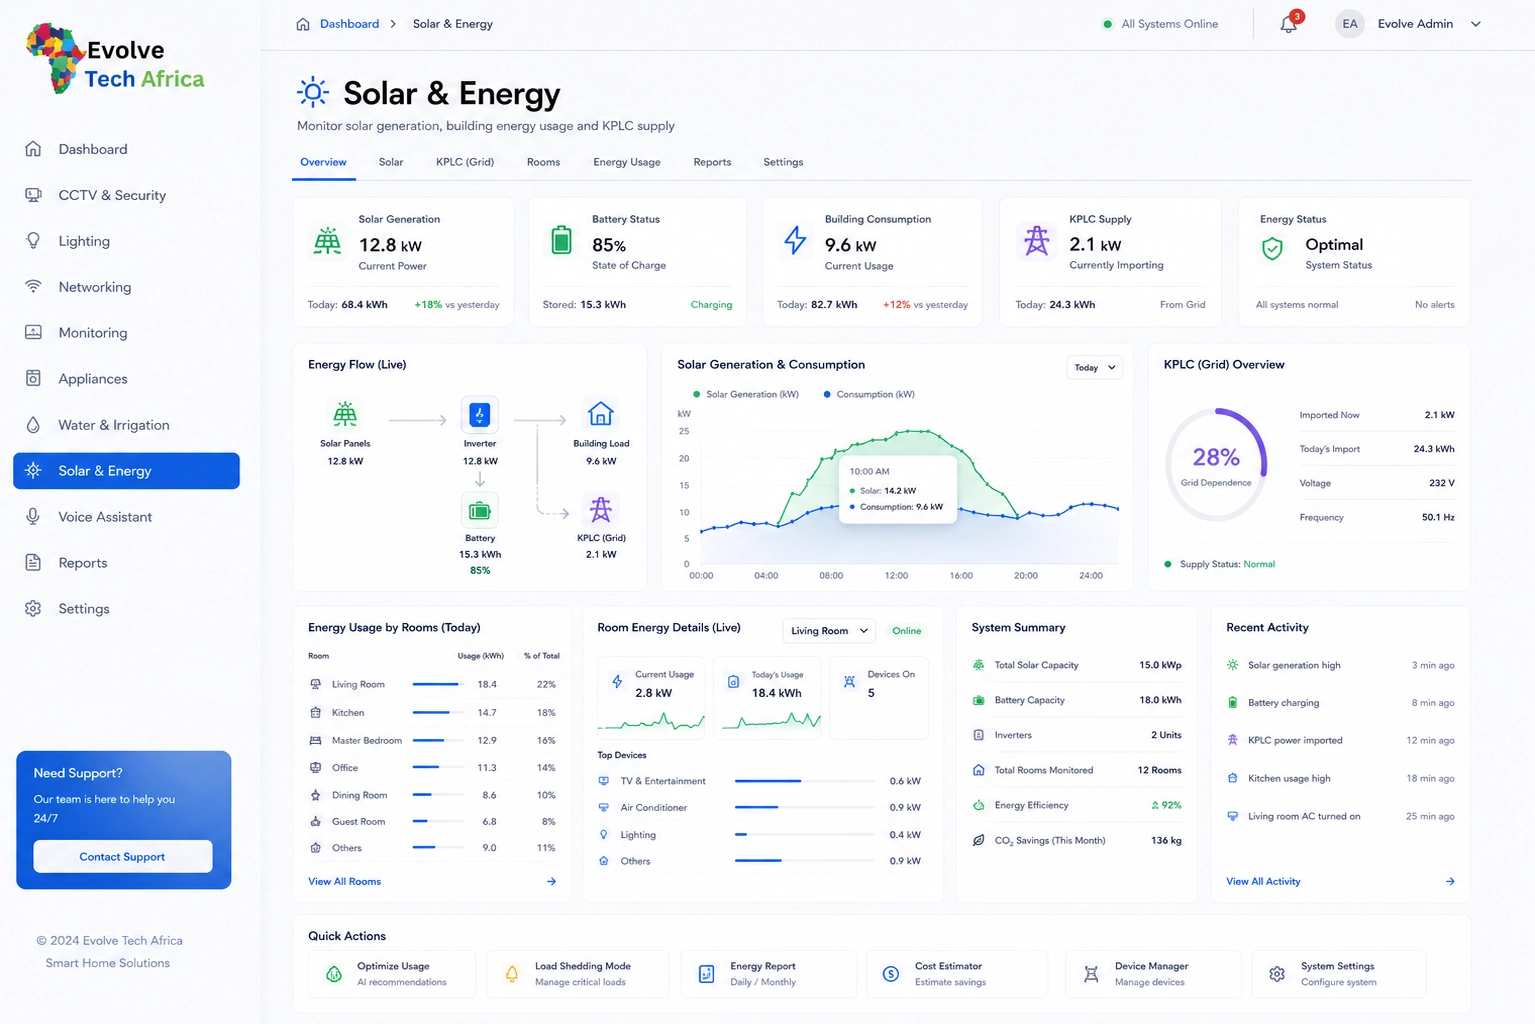Click the KPLC (Grid) pylon icon in Energy Flow

[x=601, y=510]
